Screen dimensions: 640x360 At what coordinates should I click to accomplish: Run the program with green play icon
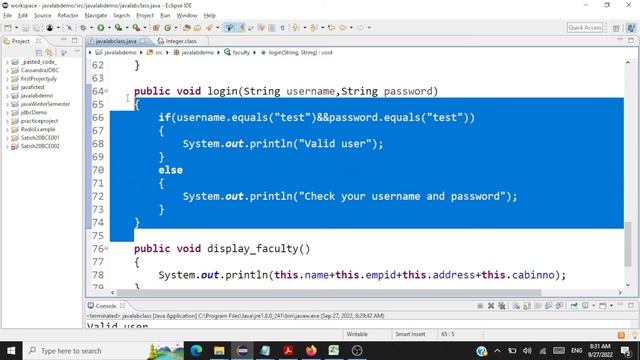[100, 28]
